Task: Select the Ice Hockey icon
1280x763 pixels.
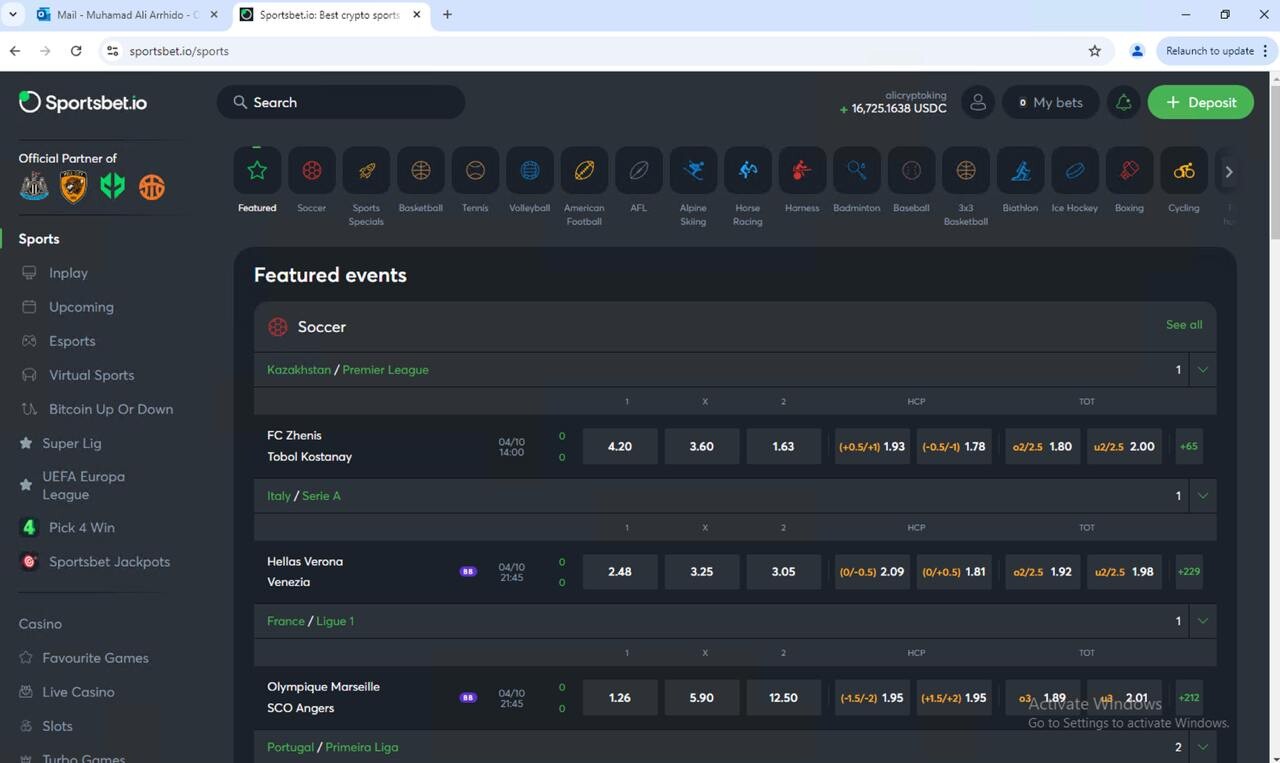Action: coord(1075,171)
